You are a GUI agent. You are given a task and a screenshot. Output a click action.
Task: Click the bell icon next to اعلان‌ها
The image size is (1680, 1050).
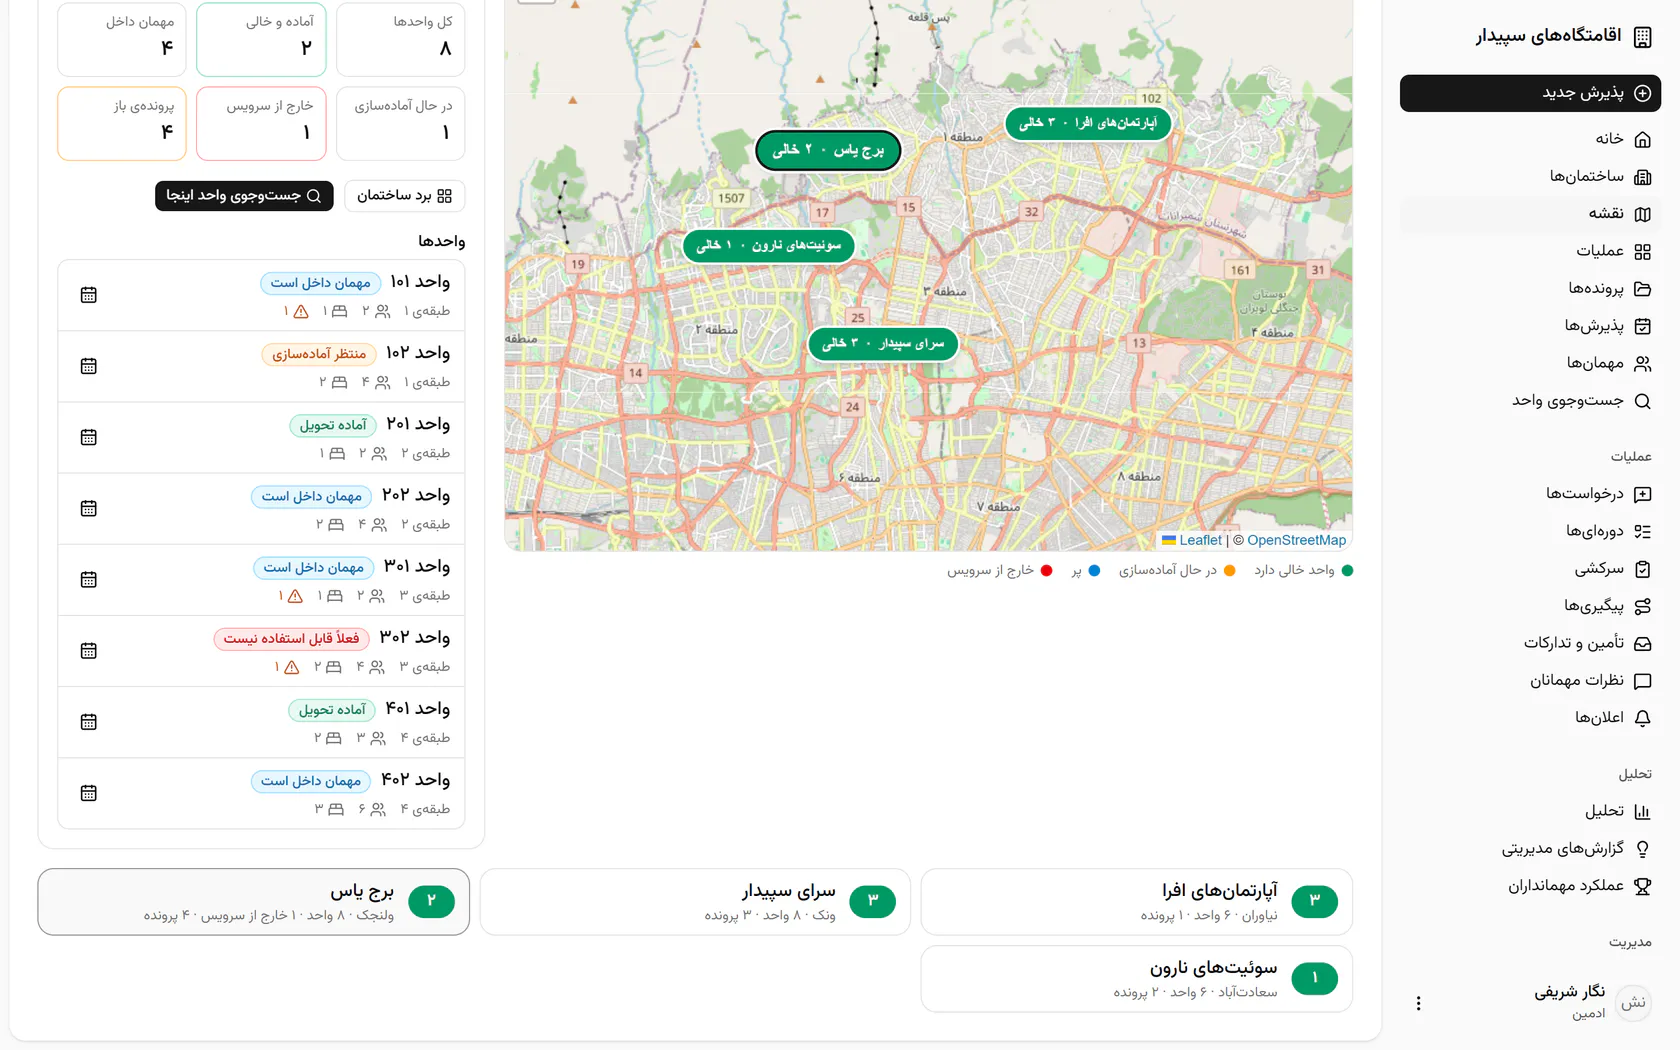pyautogui.click(x=1642, y=718)
